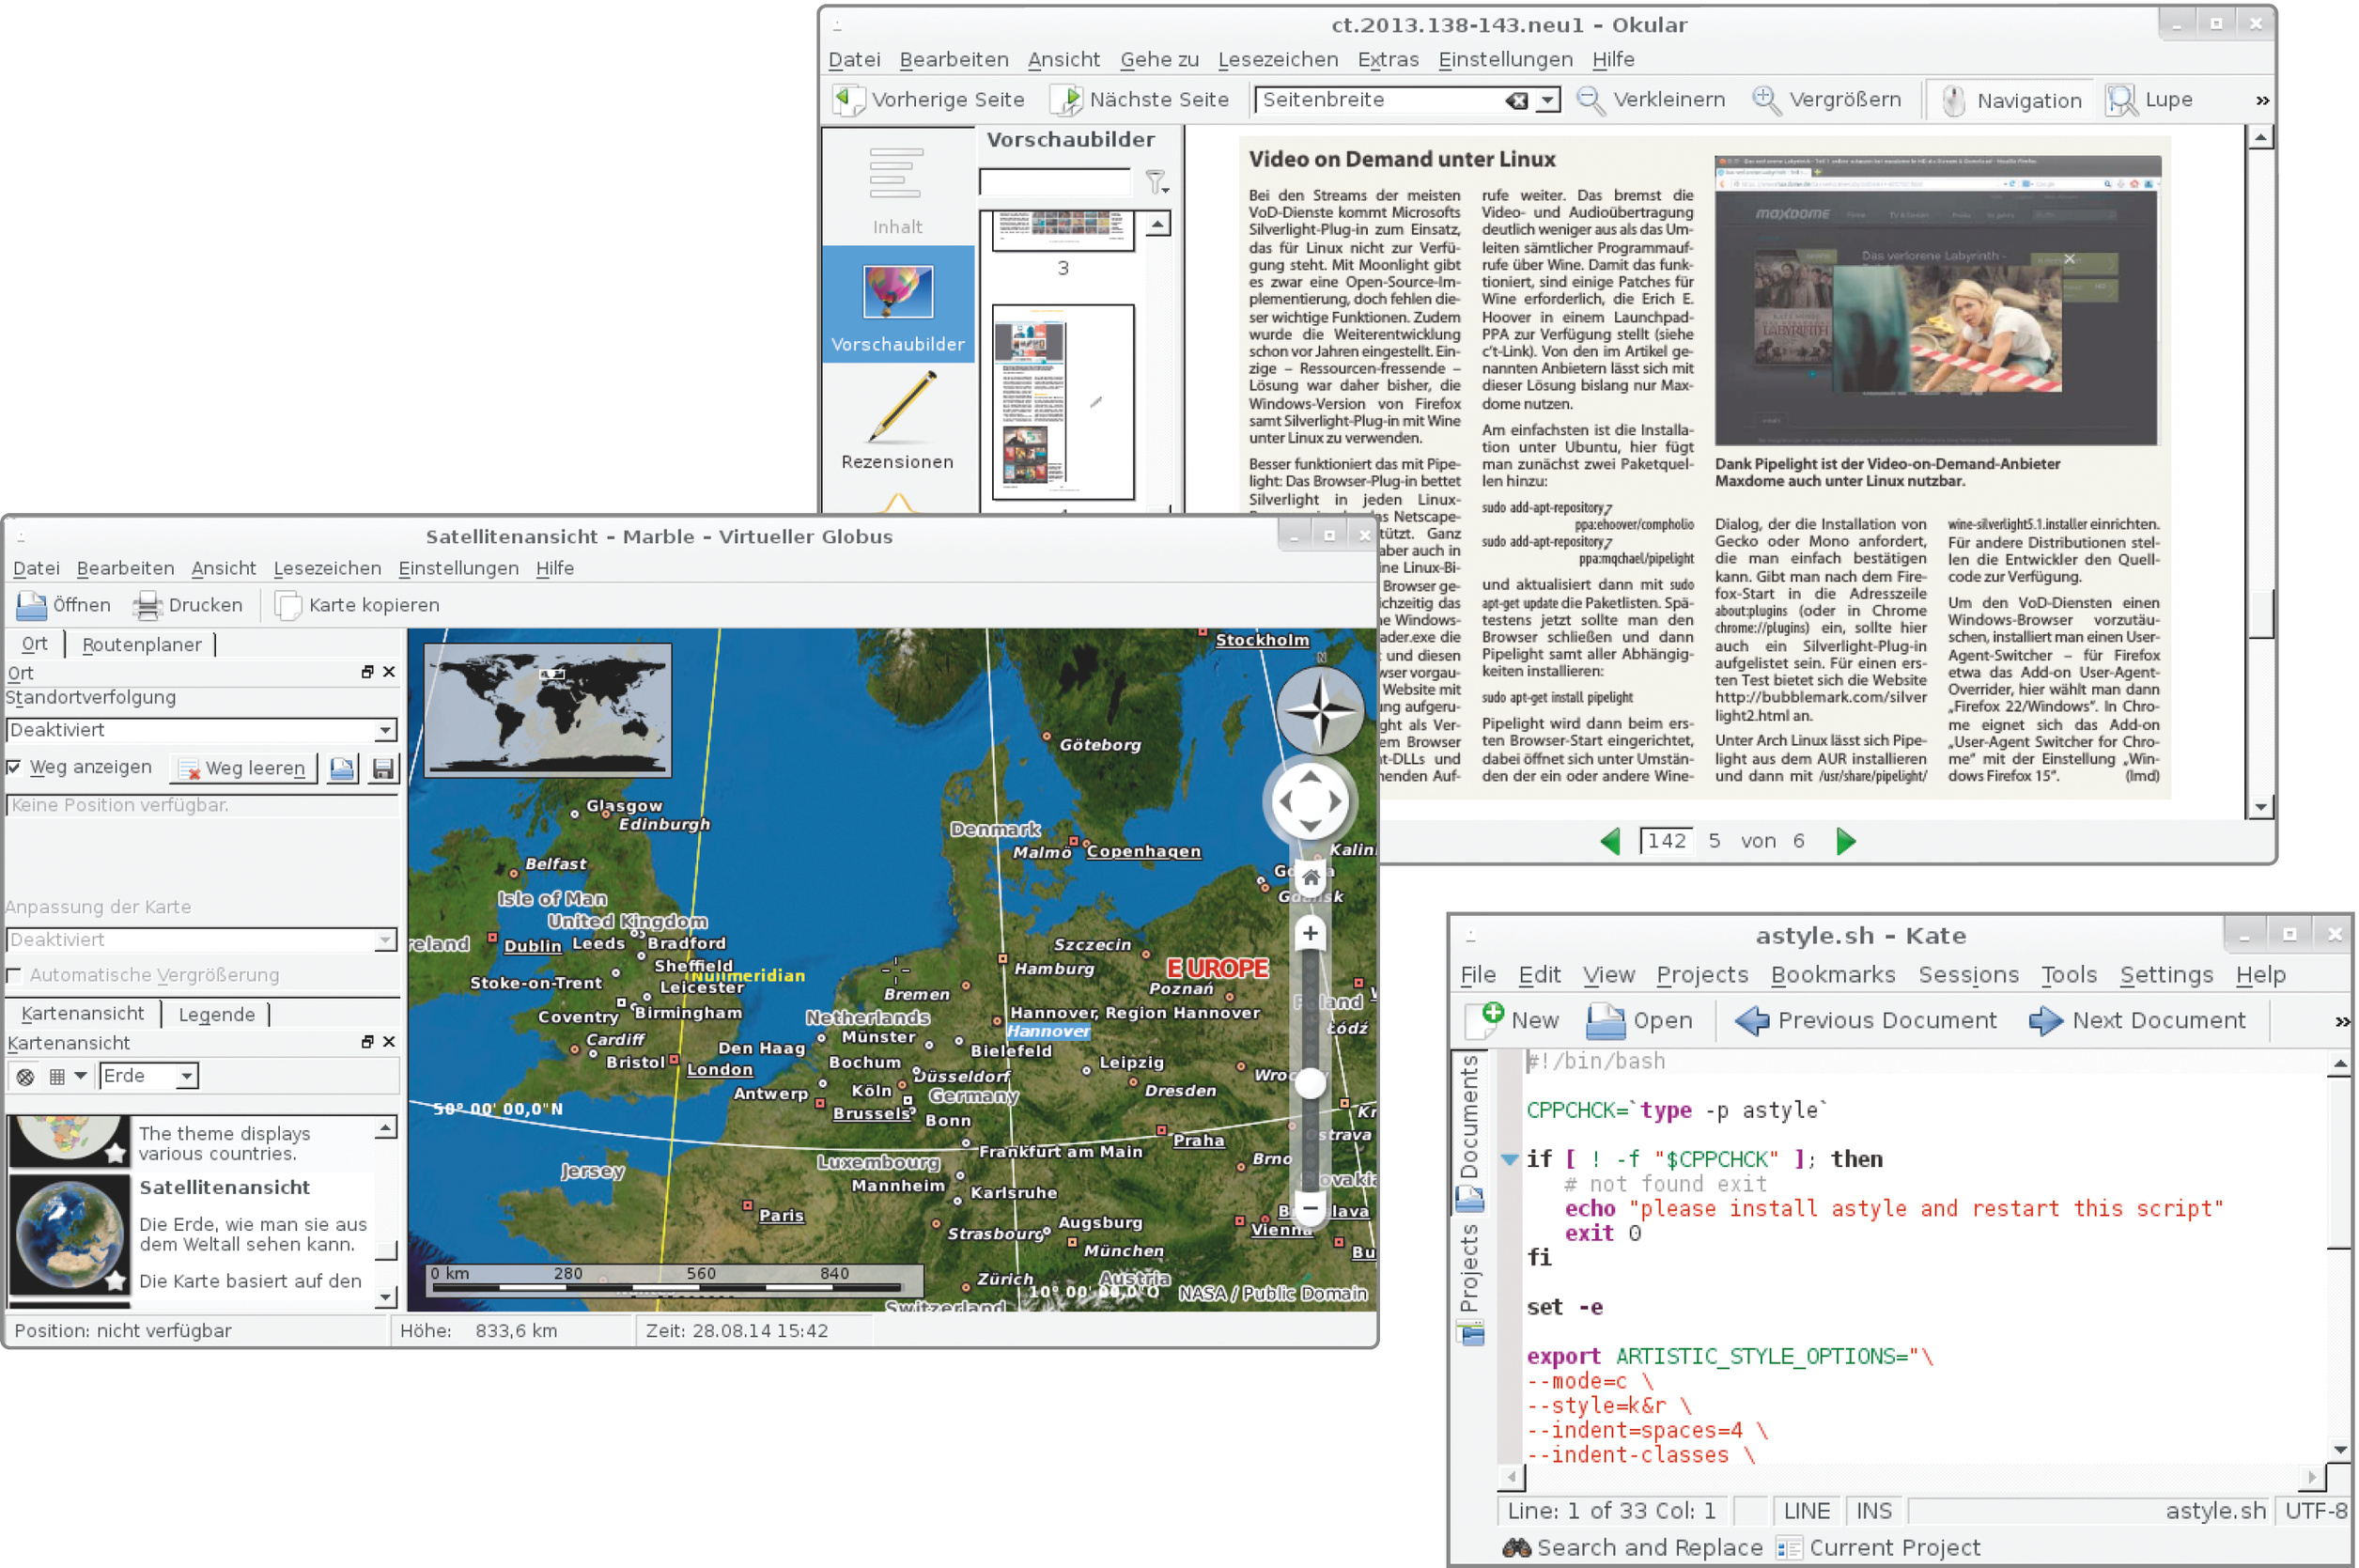Click the Marble compass navigation icon
Image resolution: width=2359 pixels, height=1568 pixels.
tap(1319, 710)
